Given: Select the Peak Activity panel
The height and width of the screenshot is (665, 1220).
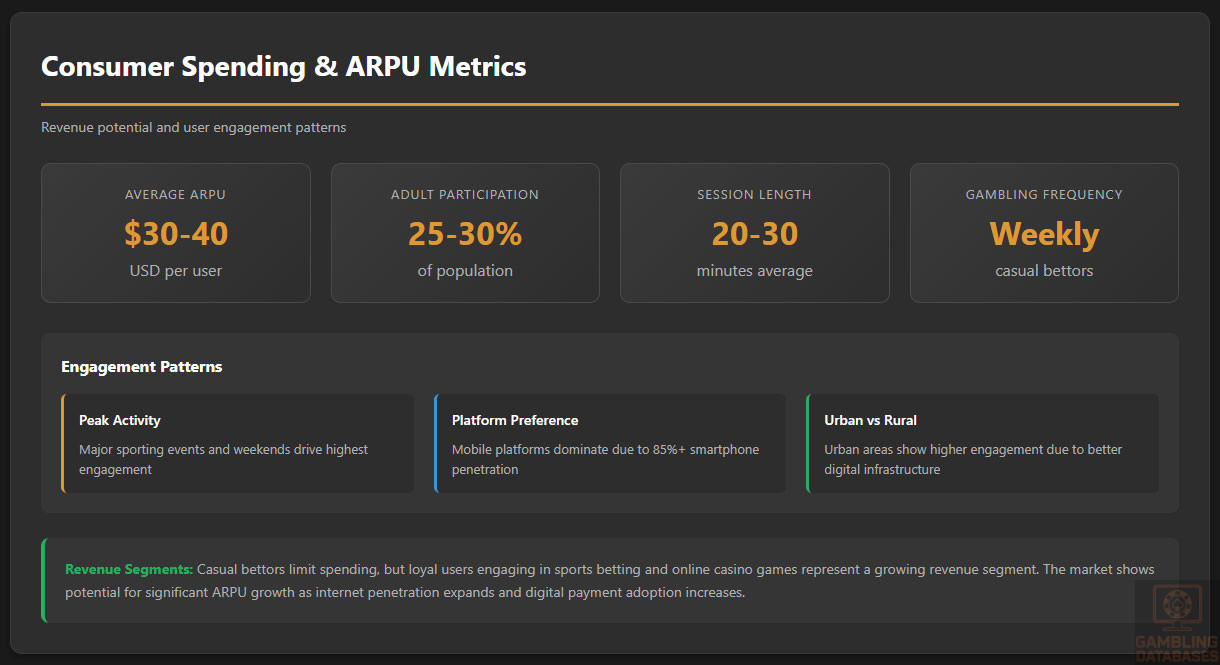Looking at the screenshot, I should click(x=238, y=443).
